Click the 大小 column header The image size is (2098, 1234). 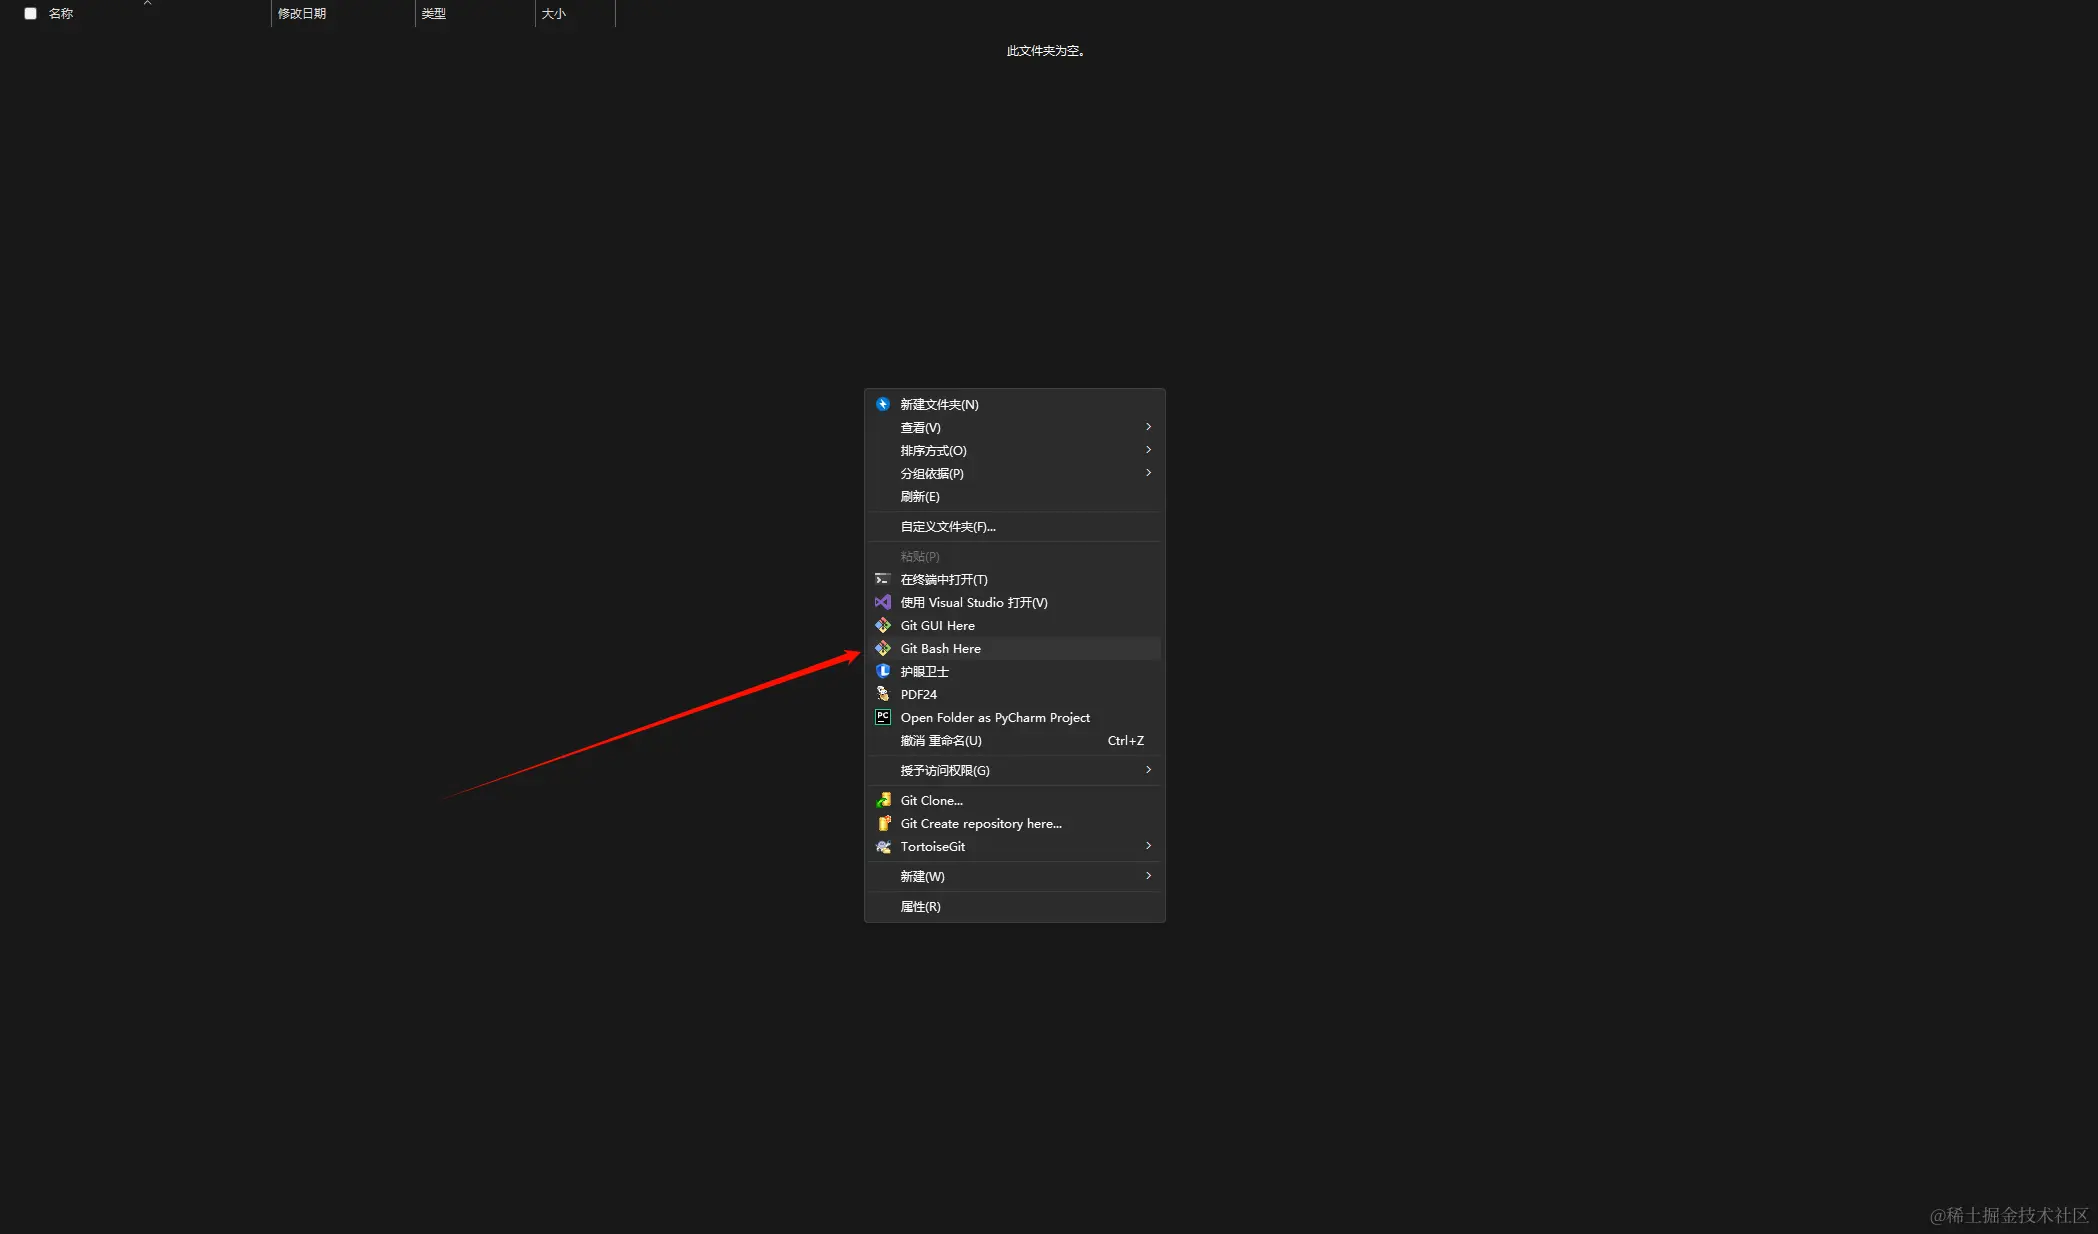(x=554, y=14)
